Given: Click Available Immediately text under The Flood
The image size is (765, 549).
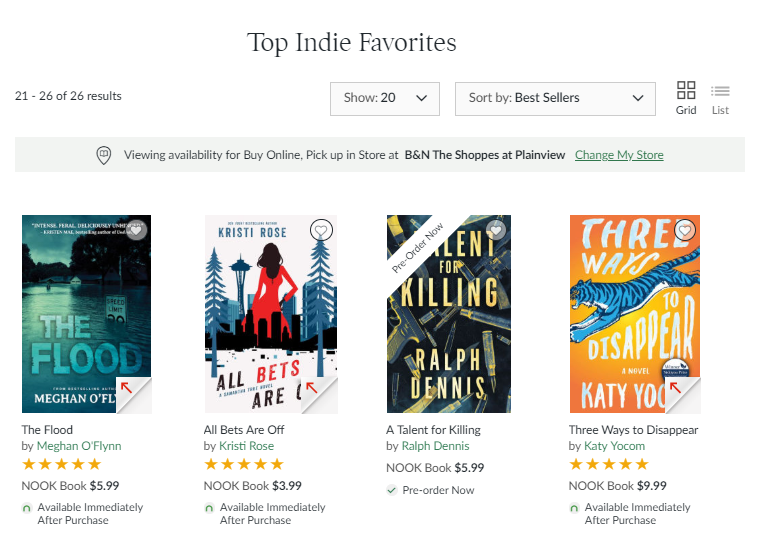Looking at the screenshot, I should coord(90,514).
